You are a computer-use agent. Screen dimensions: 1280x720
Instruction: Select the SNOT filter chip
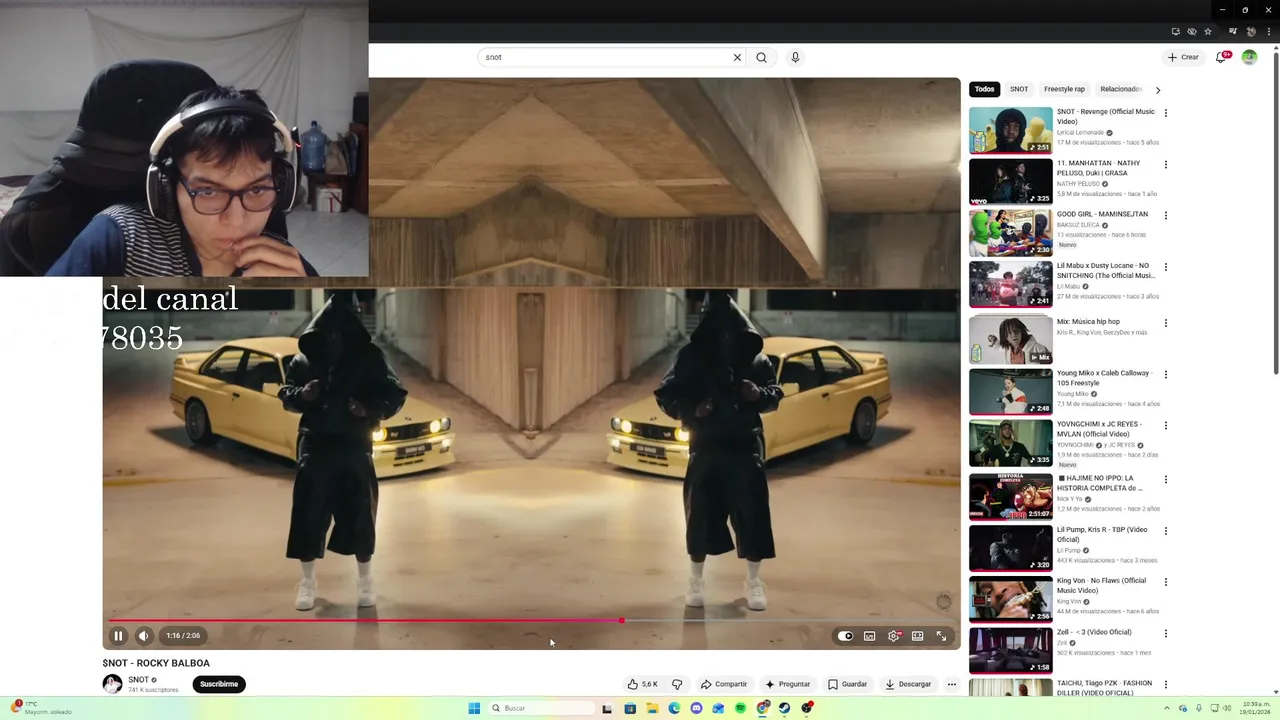pyautogui.click(x=1019, y=89)
